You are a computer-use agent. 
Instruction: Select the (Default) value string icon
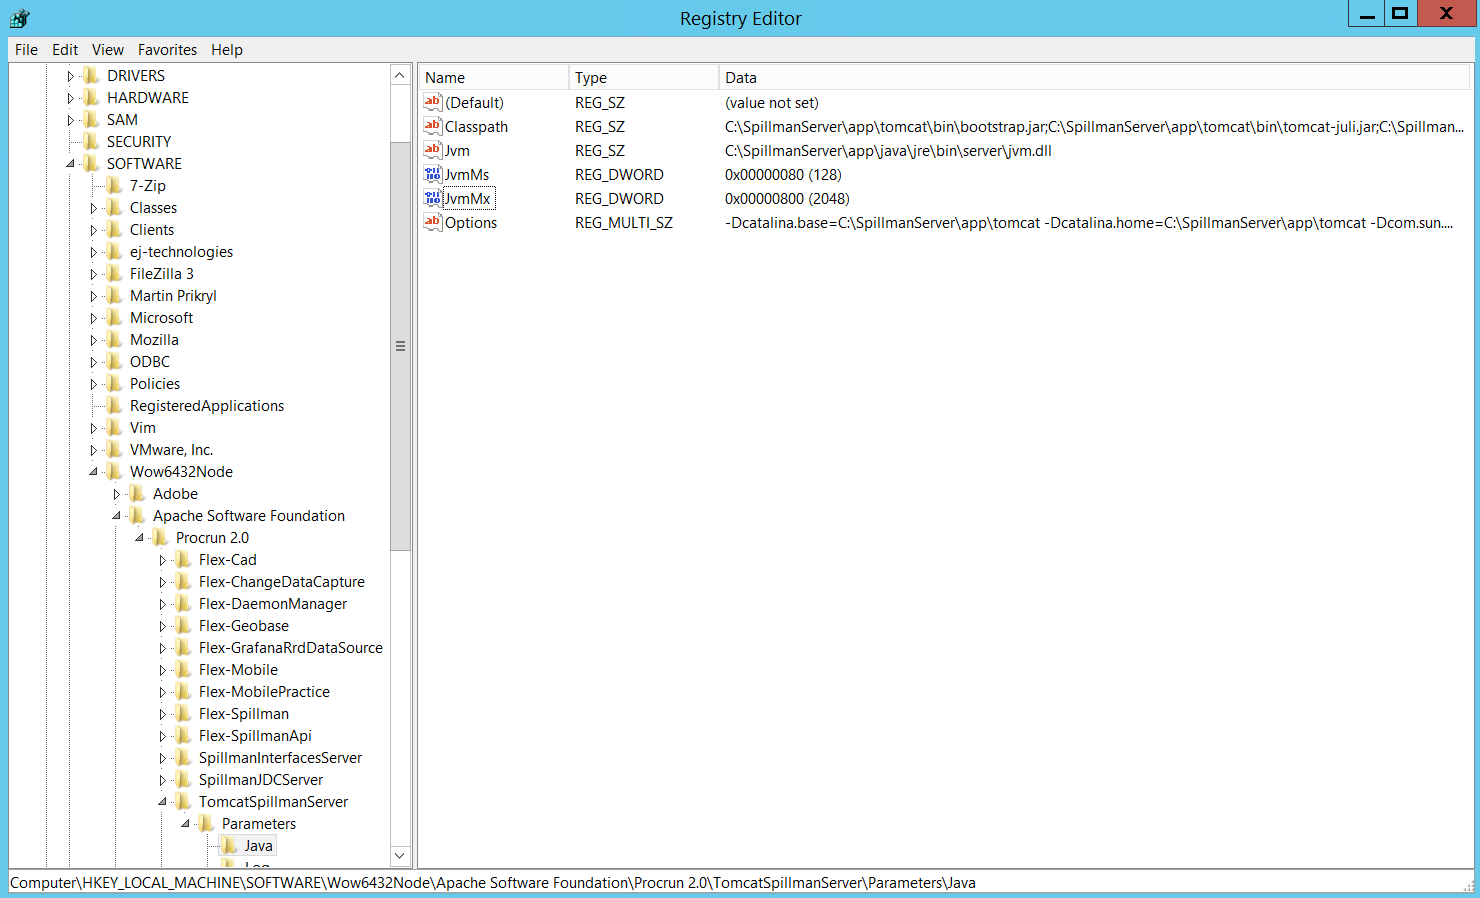[x=433, y=102]
